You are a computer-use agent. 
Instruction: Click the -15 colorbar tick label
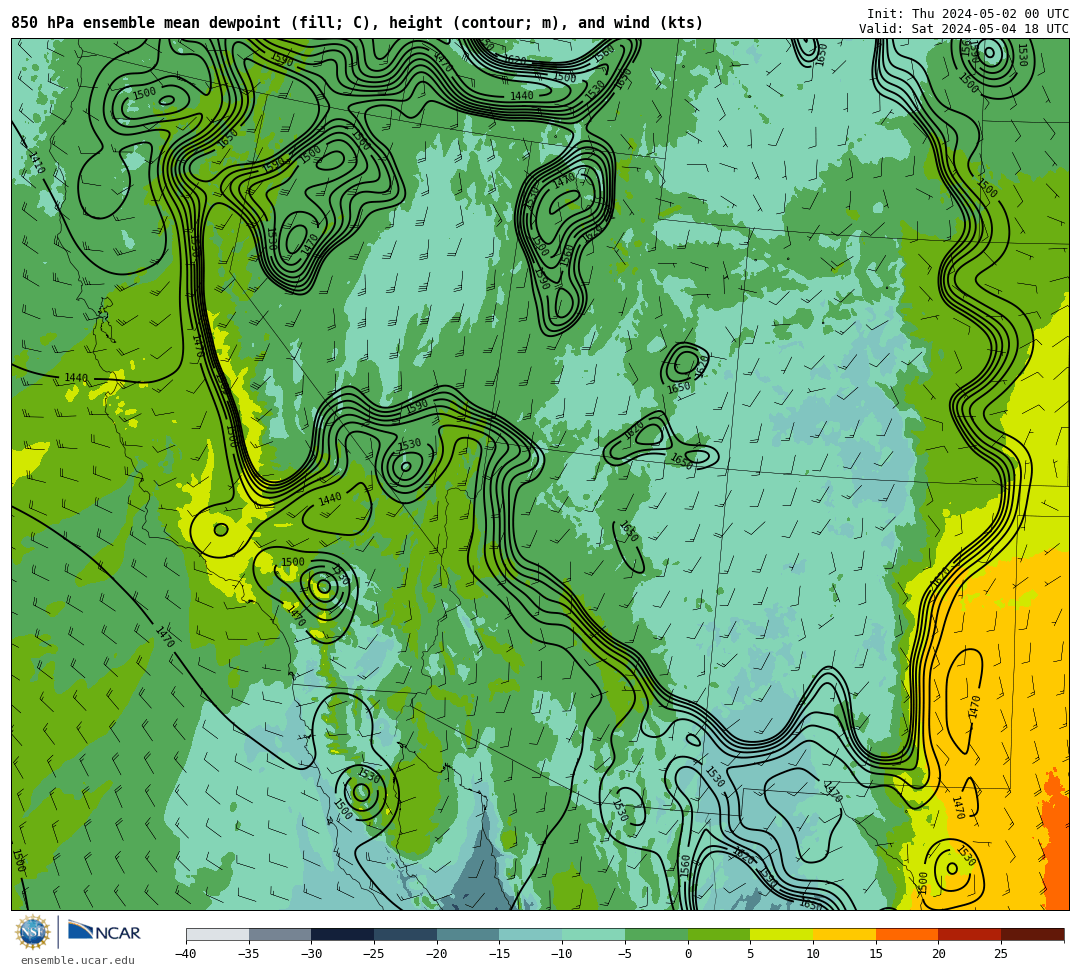click(499, 954)
